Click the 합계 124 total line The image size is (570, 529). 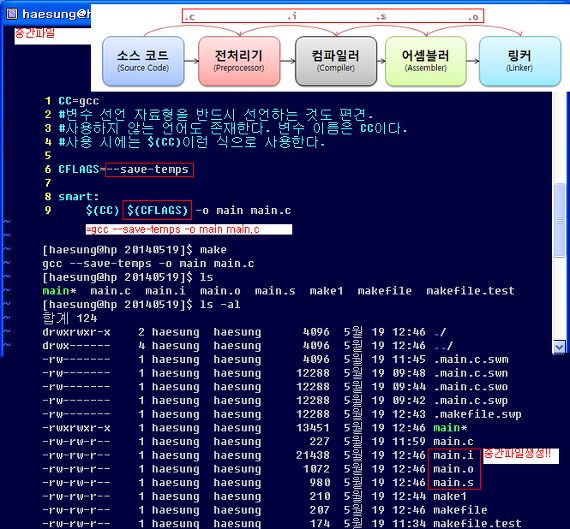coord(70,318)
